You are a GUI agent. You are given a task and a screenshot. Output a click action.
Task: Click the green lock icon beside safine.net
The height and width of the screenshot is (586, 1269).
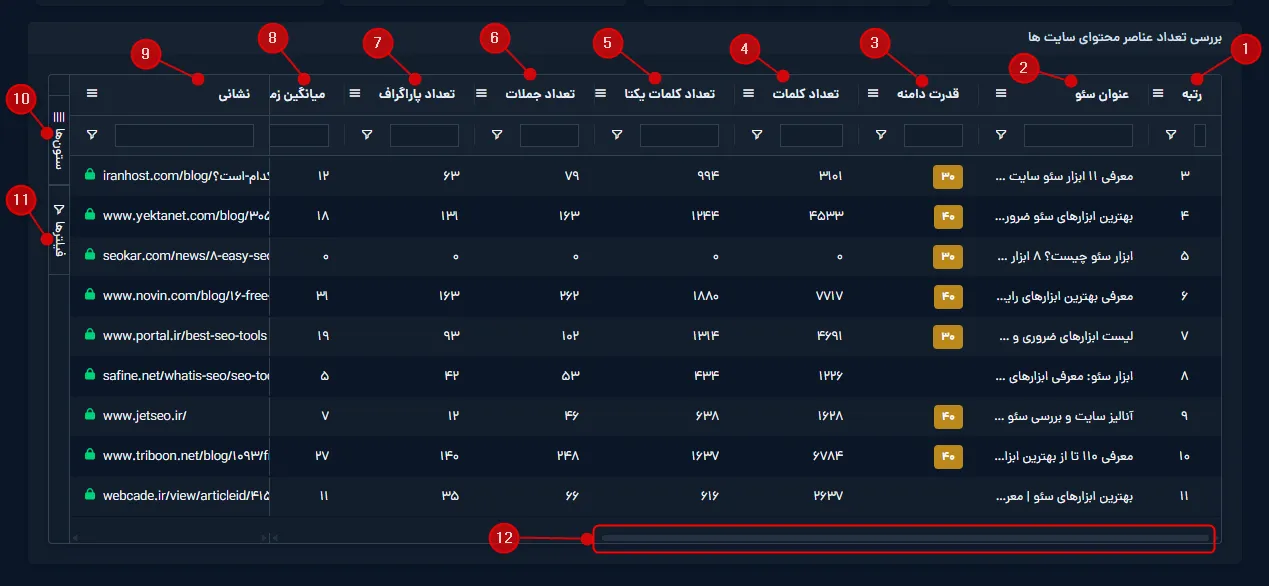[x=90, y=375]
